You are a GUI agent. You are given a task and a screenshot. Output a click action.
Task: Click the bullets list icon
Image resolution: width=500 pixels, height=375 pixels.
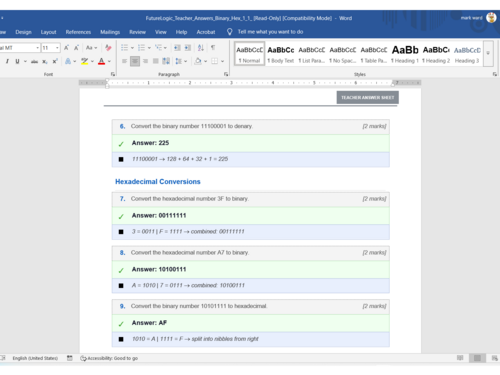coord(124,48)
